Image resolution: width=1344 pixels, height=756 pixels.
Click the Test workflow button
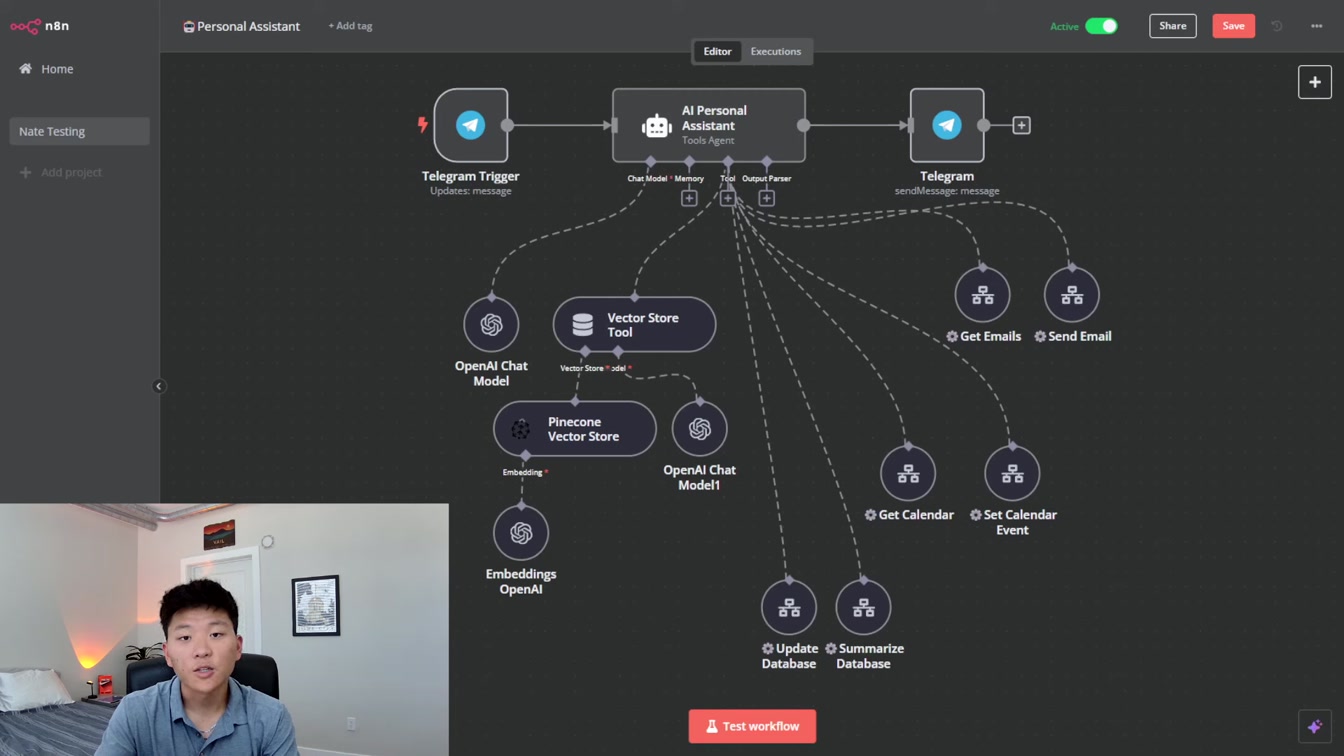click(x=752, y=726)
